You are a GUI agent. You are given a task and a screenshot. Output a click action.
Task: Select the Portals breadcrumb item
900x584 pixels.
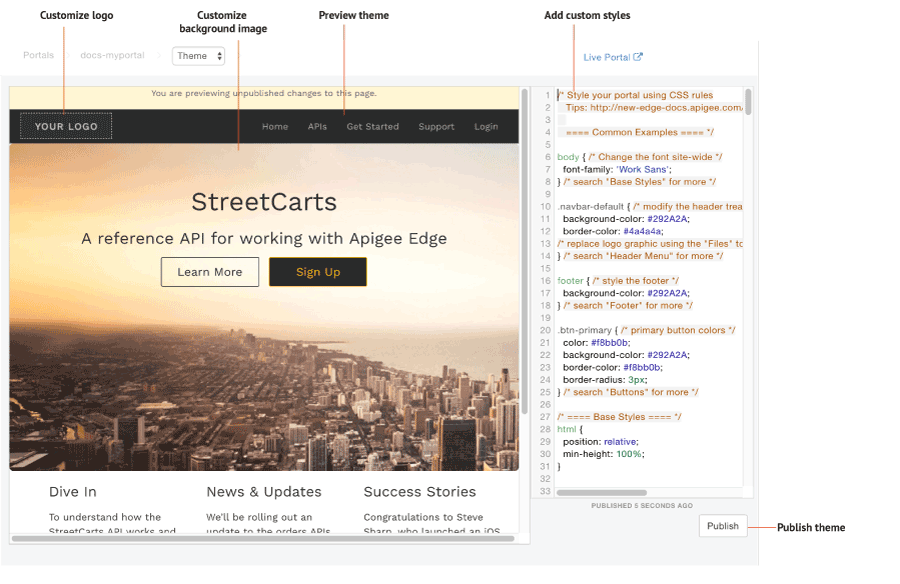point(38,56)
